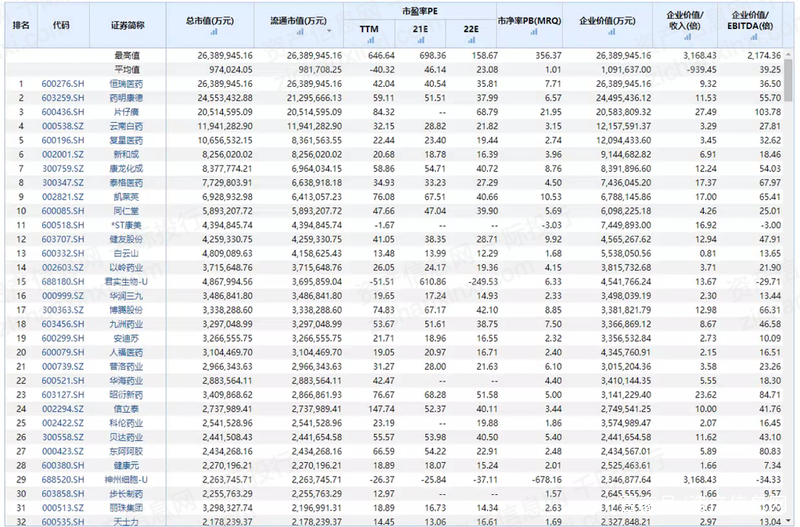
Task: Click rank number 20 in 排名 column
Action: tap(21, 353)
